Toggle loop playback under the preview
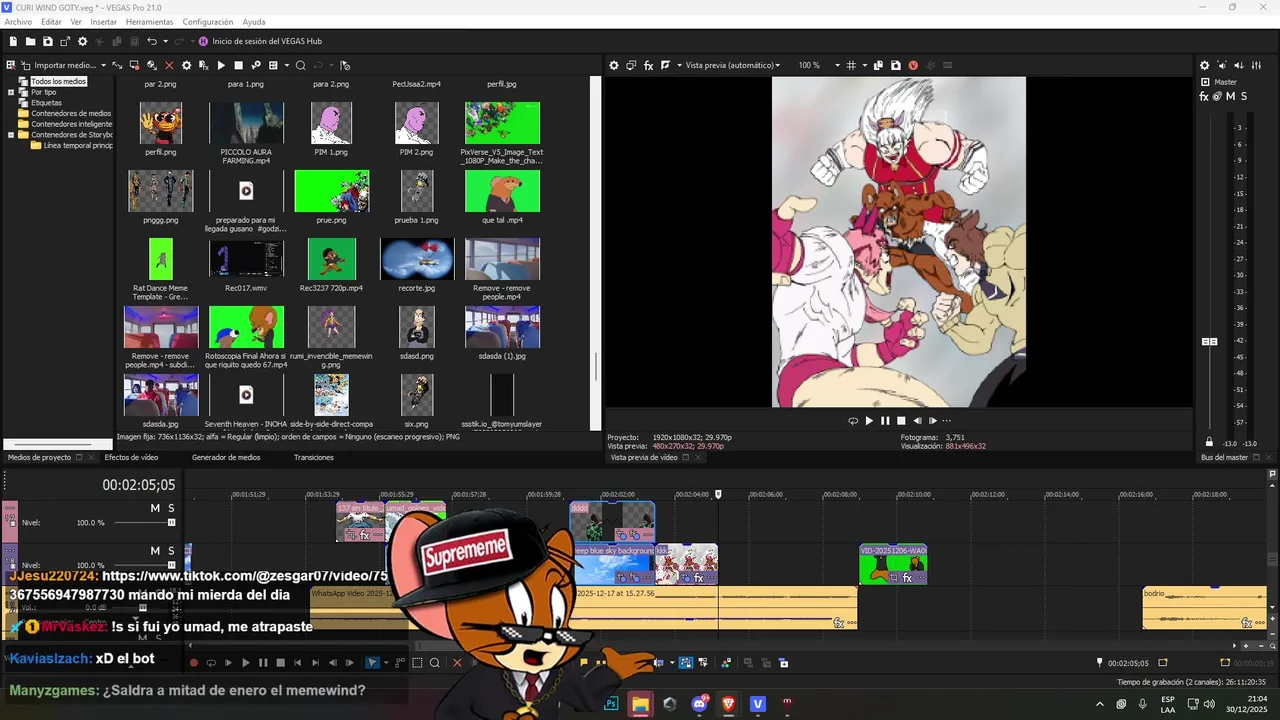Image resolution: width=1280 pixels, height=720 pixels. [853, 421]
